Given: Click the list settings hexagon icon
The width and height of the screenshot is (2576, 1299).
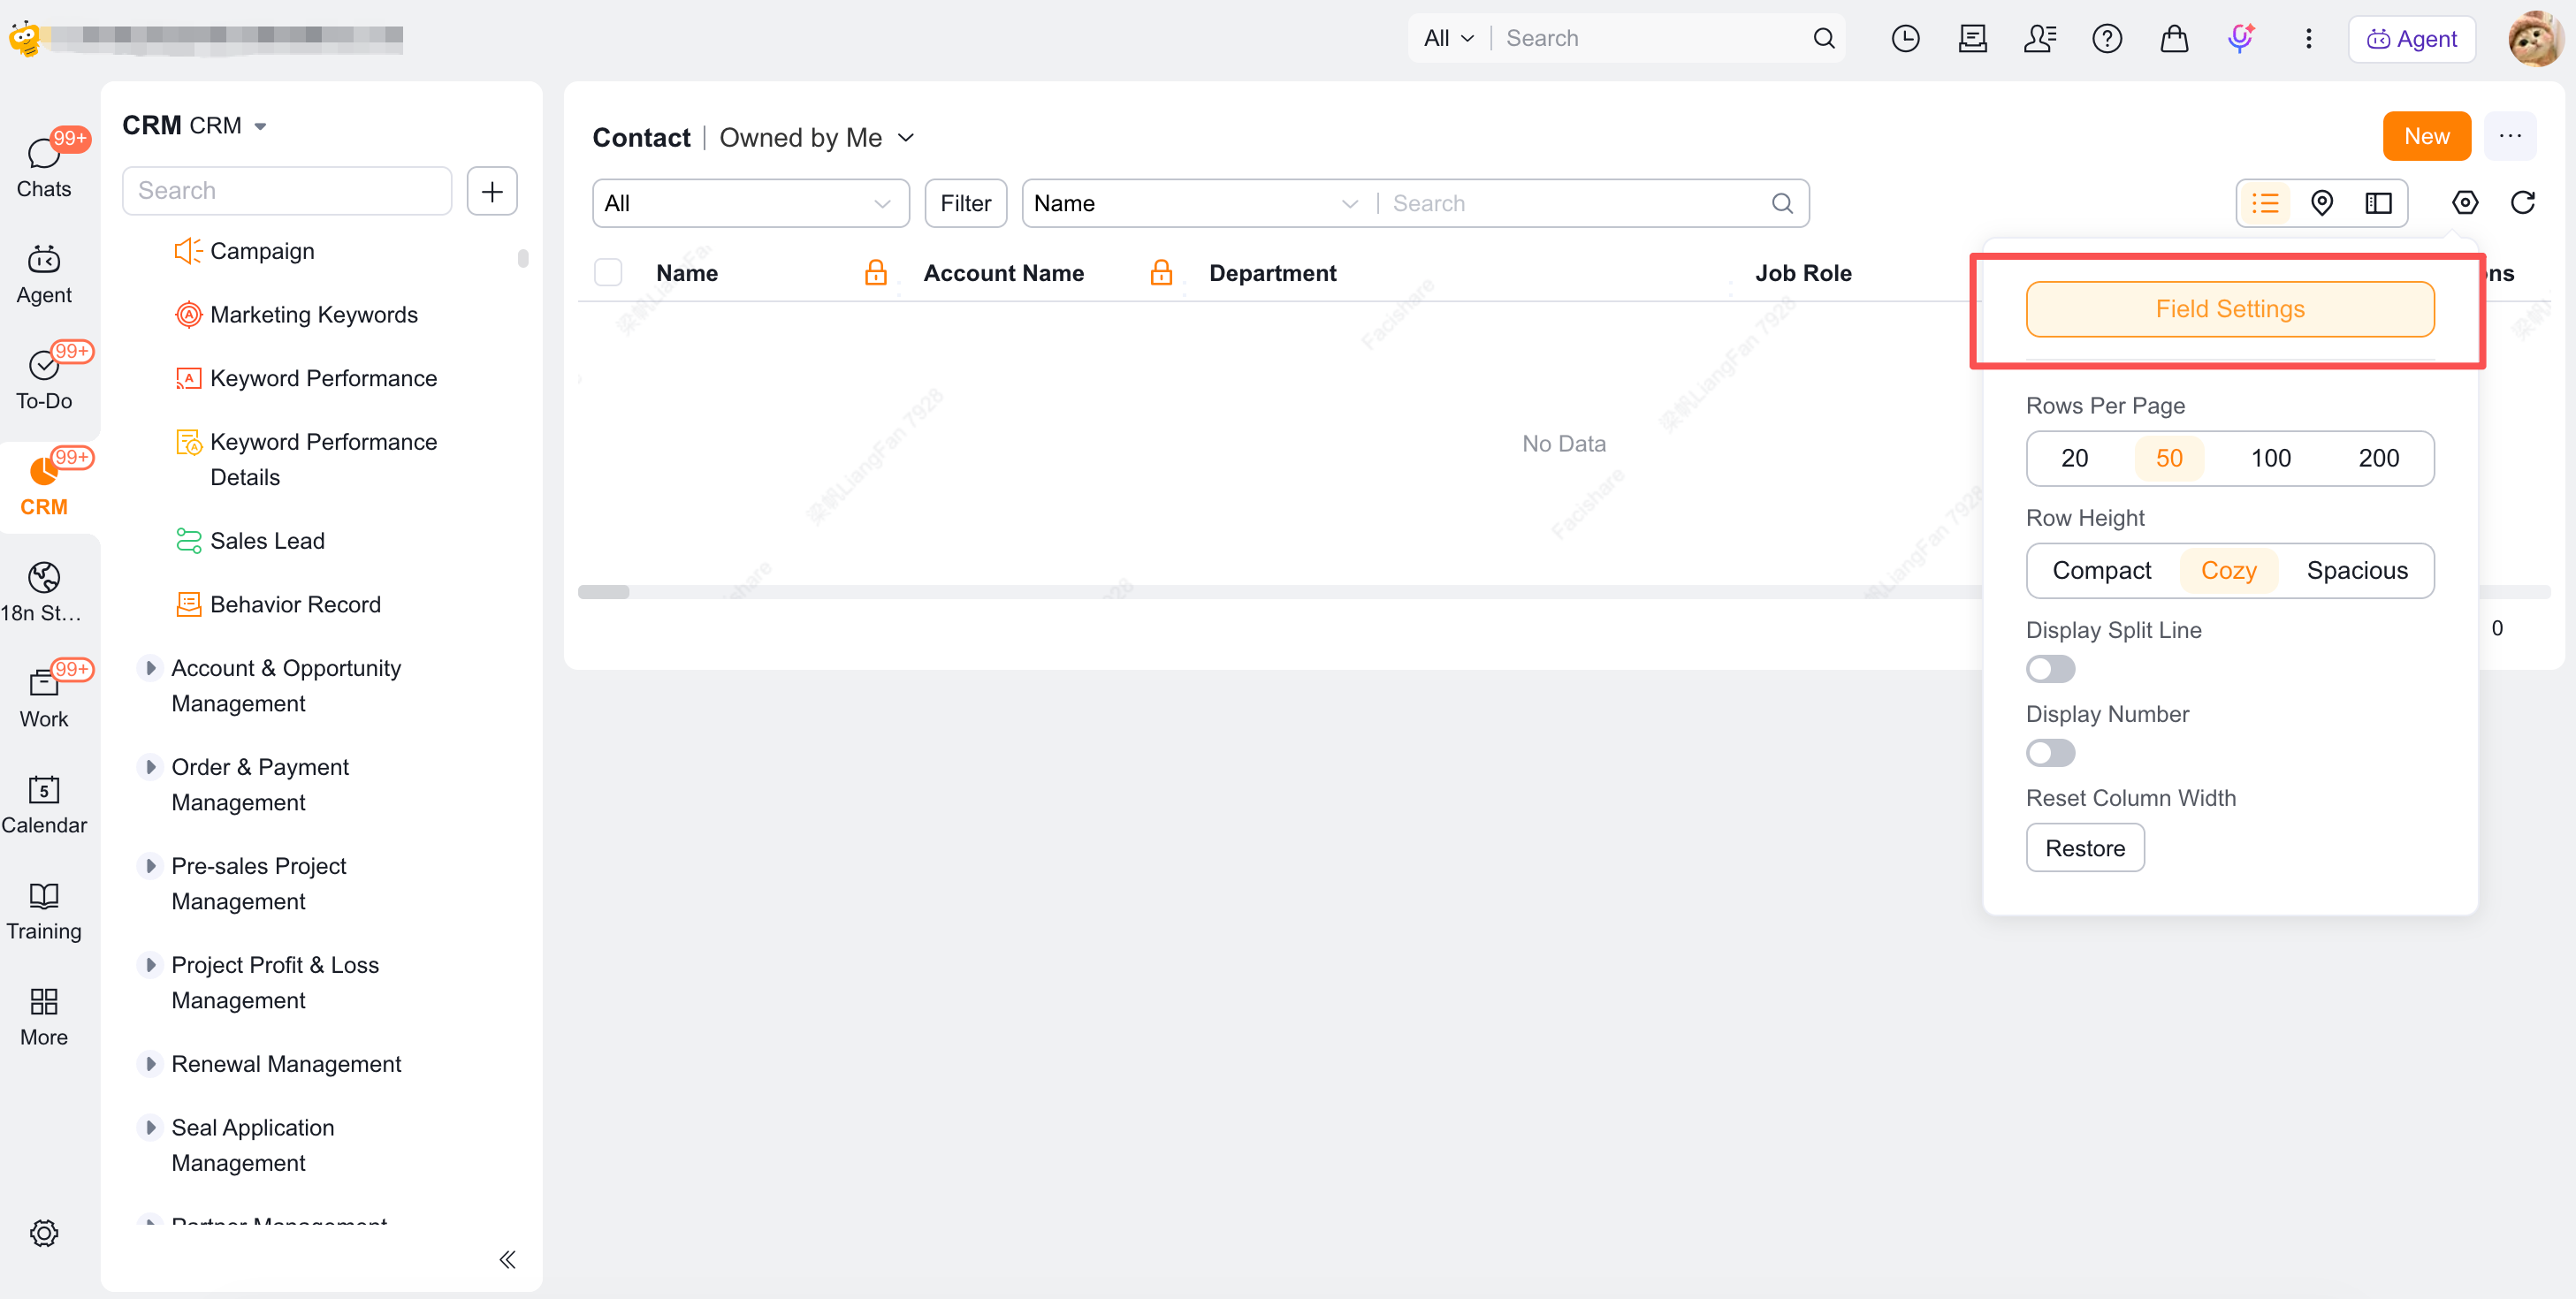Looking at the screenshot, I should click(x=2465, y=203).
